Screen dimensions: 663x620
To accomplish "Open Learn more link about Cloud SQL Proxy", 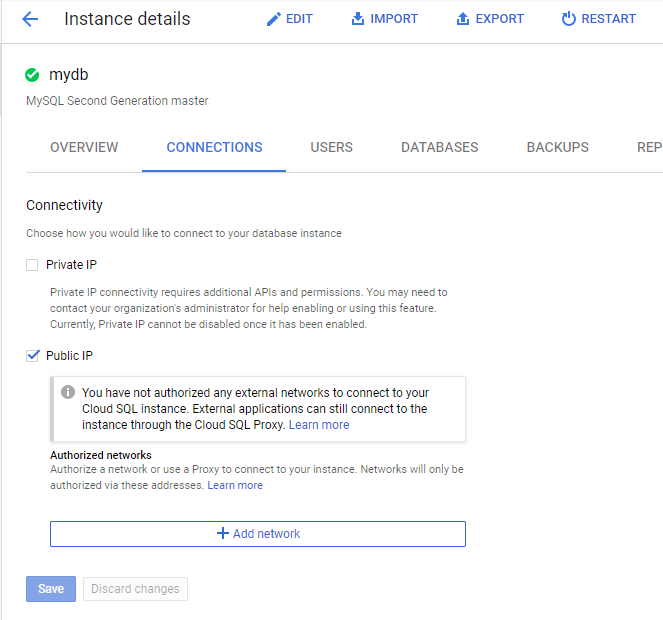I will 319,425.
